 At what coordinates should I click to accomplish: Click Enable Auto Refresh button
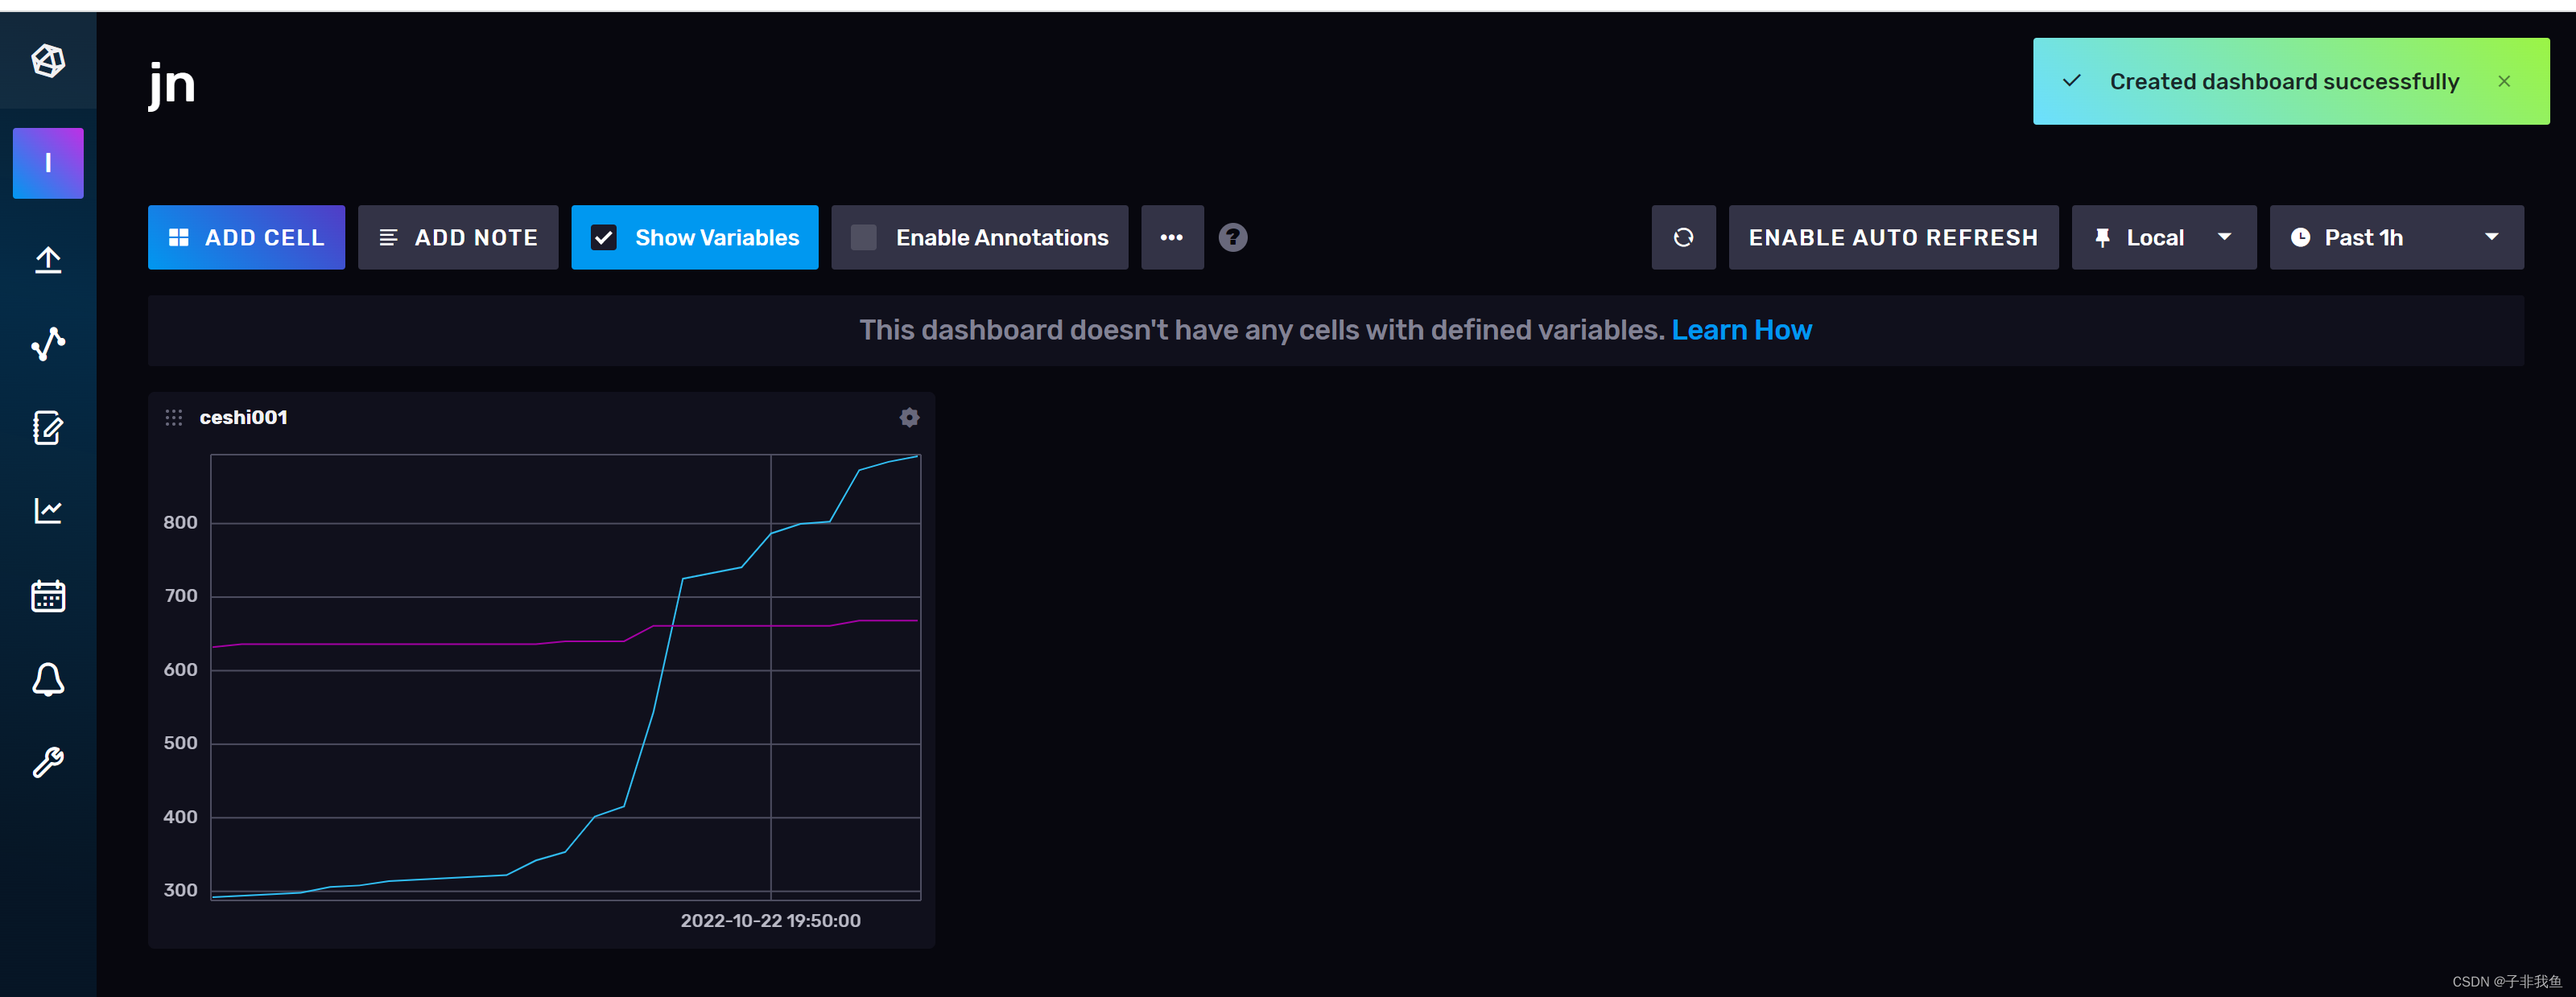pyautogui.click(x=1892, y=238)
